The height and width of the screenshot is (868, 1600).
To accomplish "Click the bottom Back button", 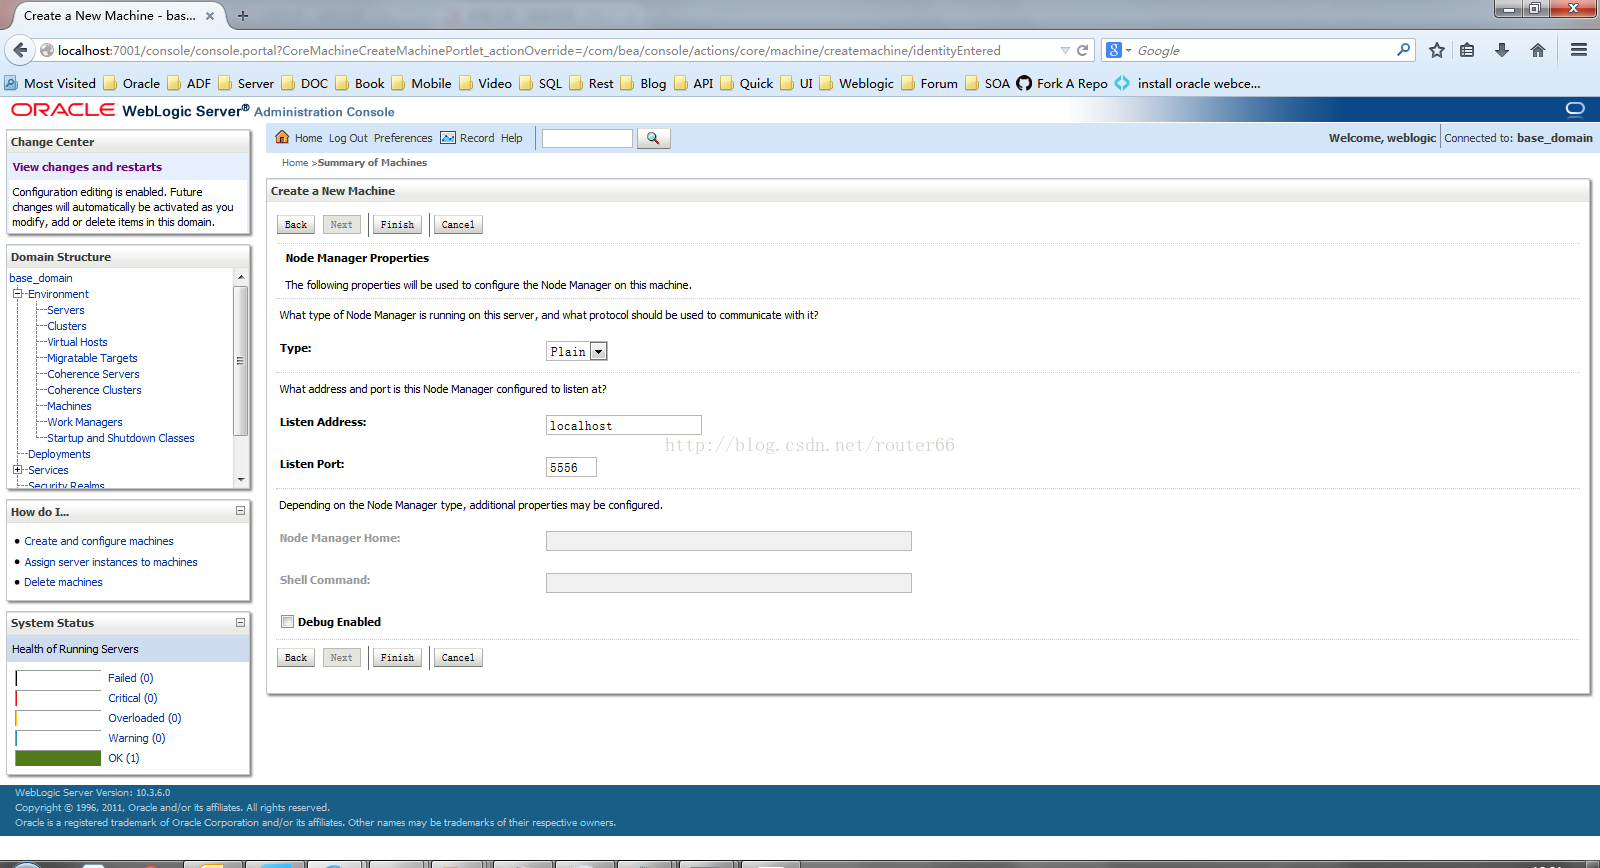I will point(296,657).
